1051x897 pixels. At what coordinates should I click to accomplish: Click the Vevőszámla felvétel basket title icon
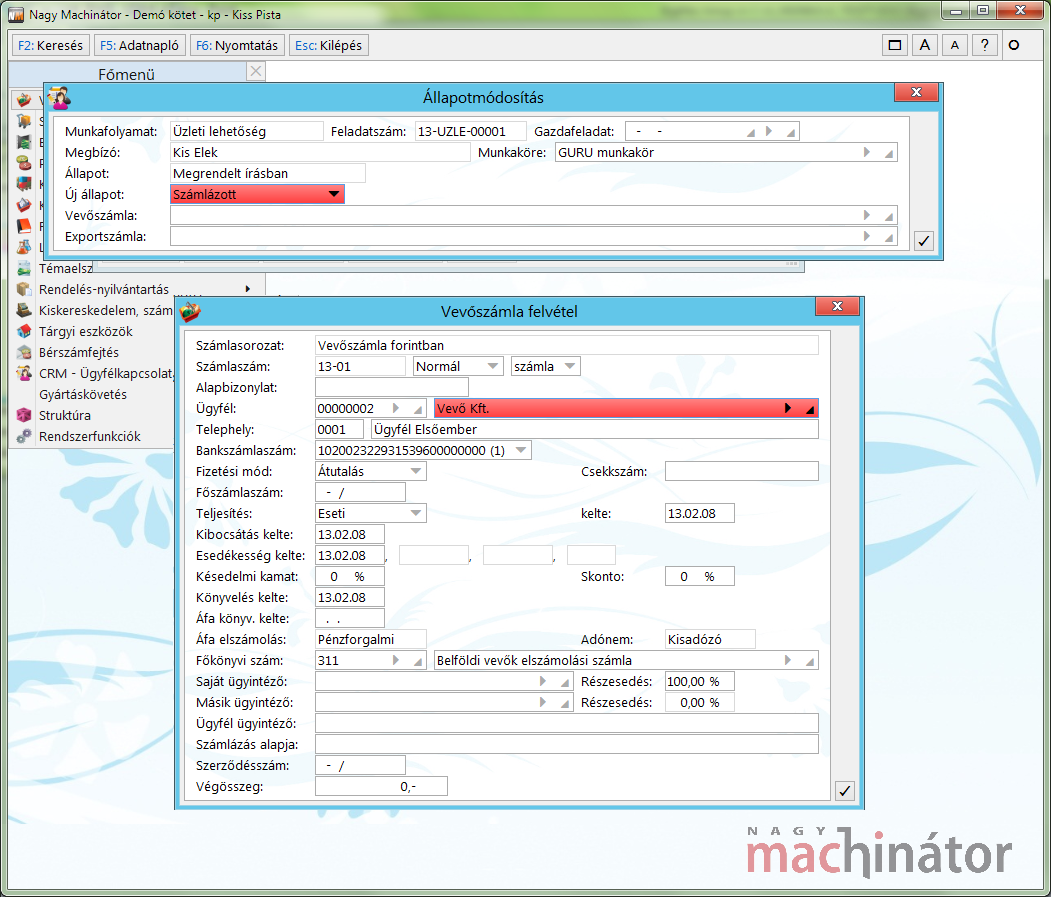pyautogui.click(x=190, y=312)
